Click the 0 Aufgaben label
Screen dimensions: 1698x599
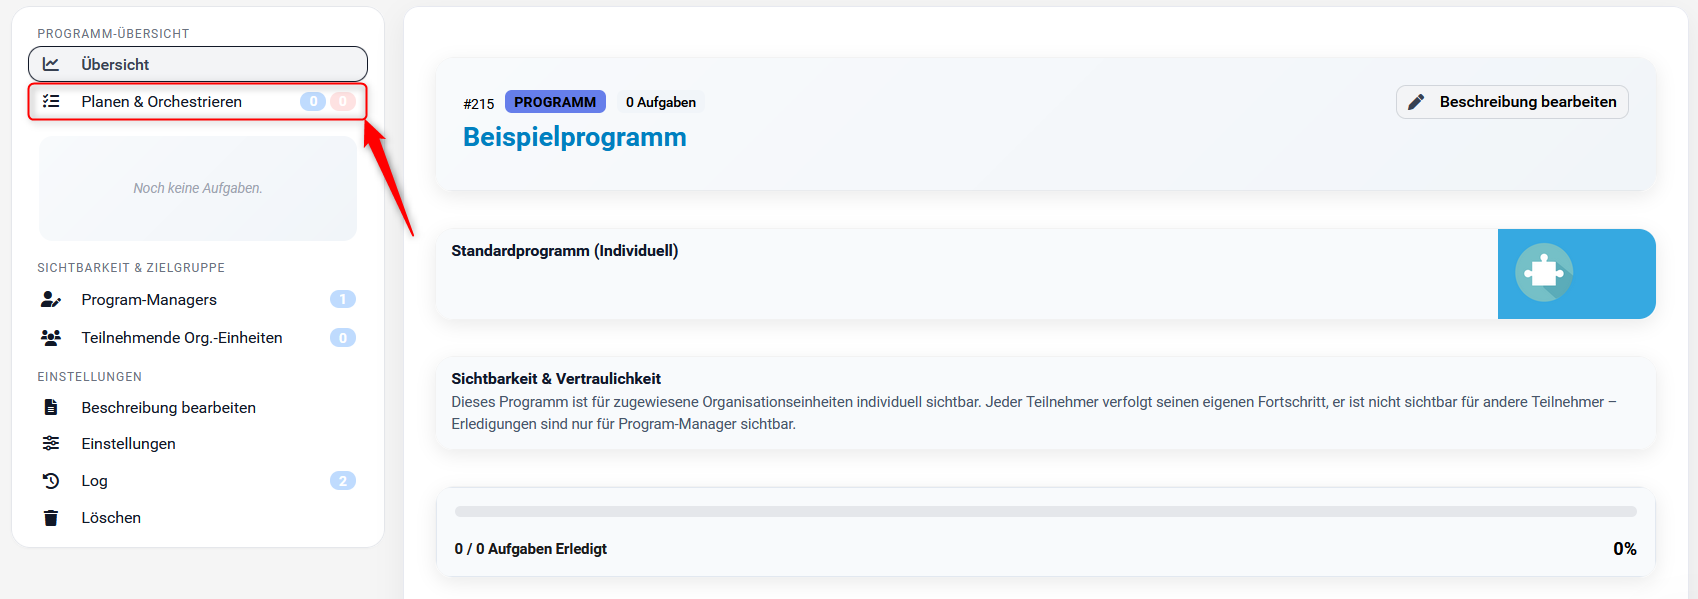click(x=660, y=102)
